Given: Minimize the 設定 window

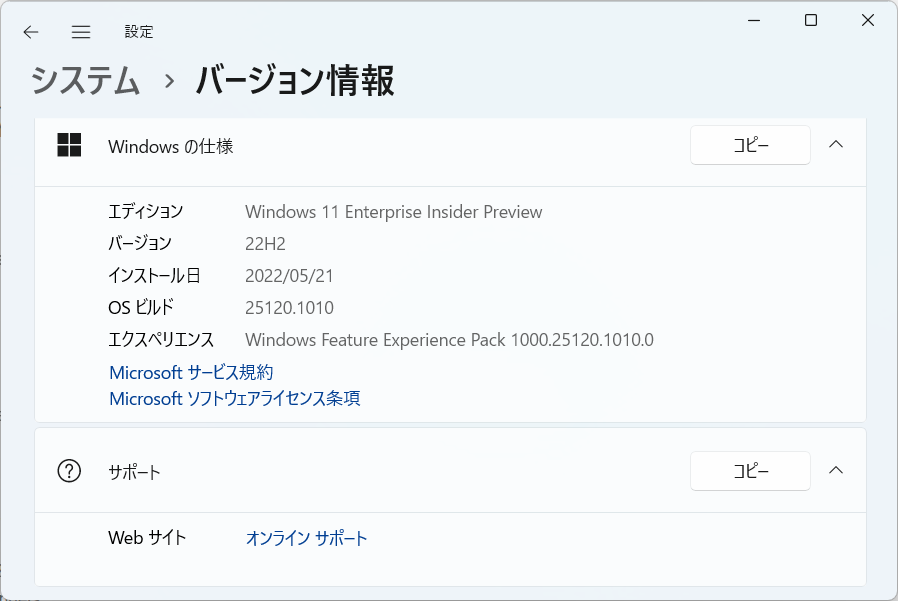Looking at the screenshot, I should tap(754, 21).
